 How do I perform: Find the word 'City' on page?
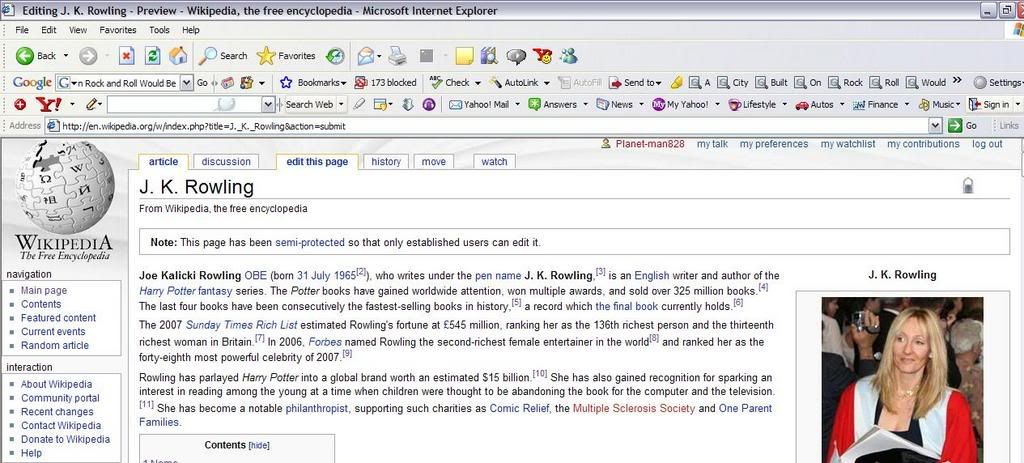click(733, 83)
